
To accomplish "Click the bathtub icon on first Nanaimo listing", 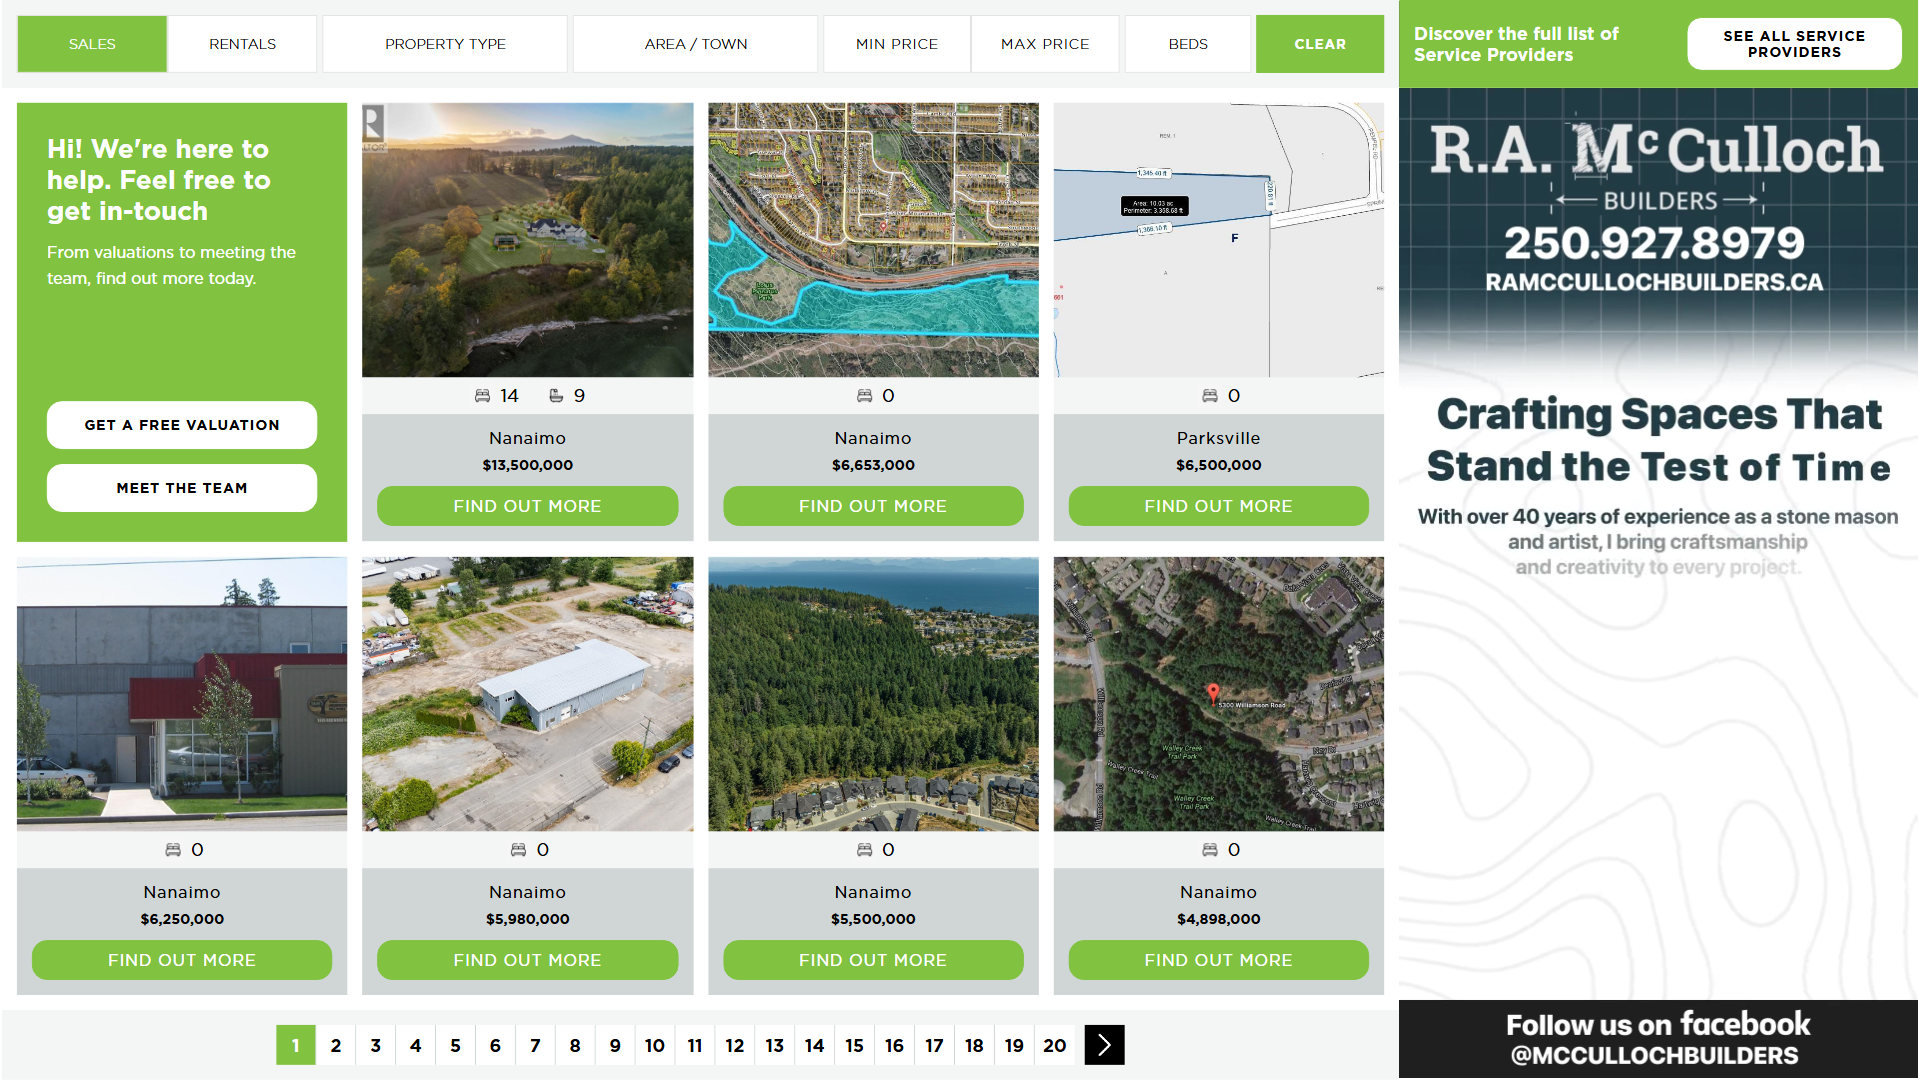I will click(556, 396).
